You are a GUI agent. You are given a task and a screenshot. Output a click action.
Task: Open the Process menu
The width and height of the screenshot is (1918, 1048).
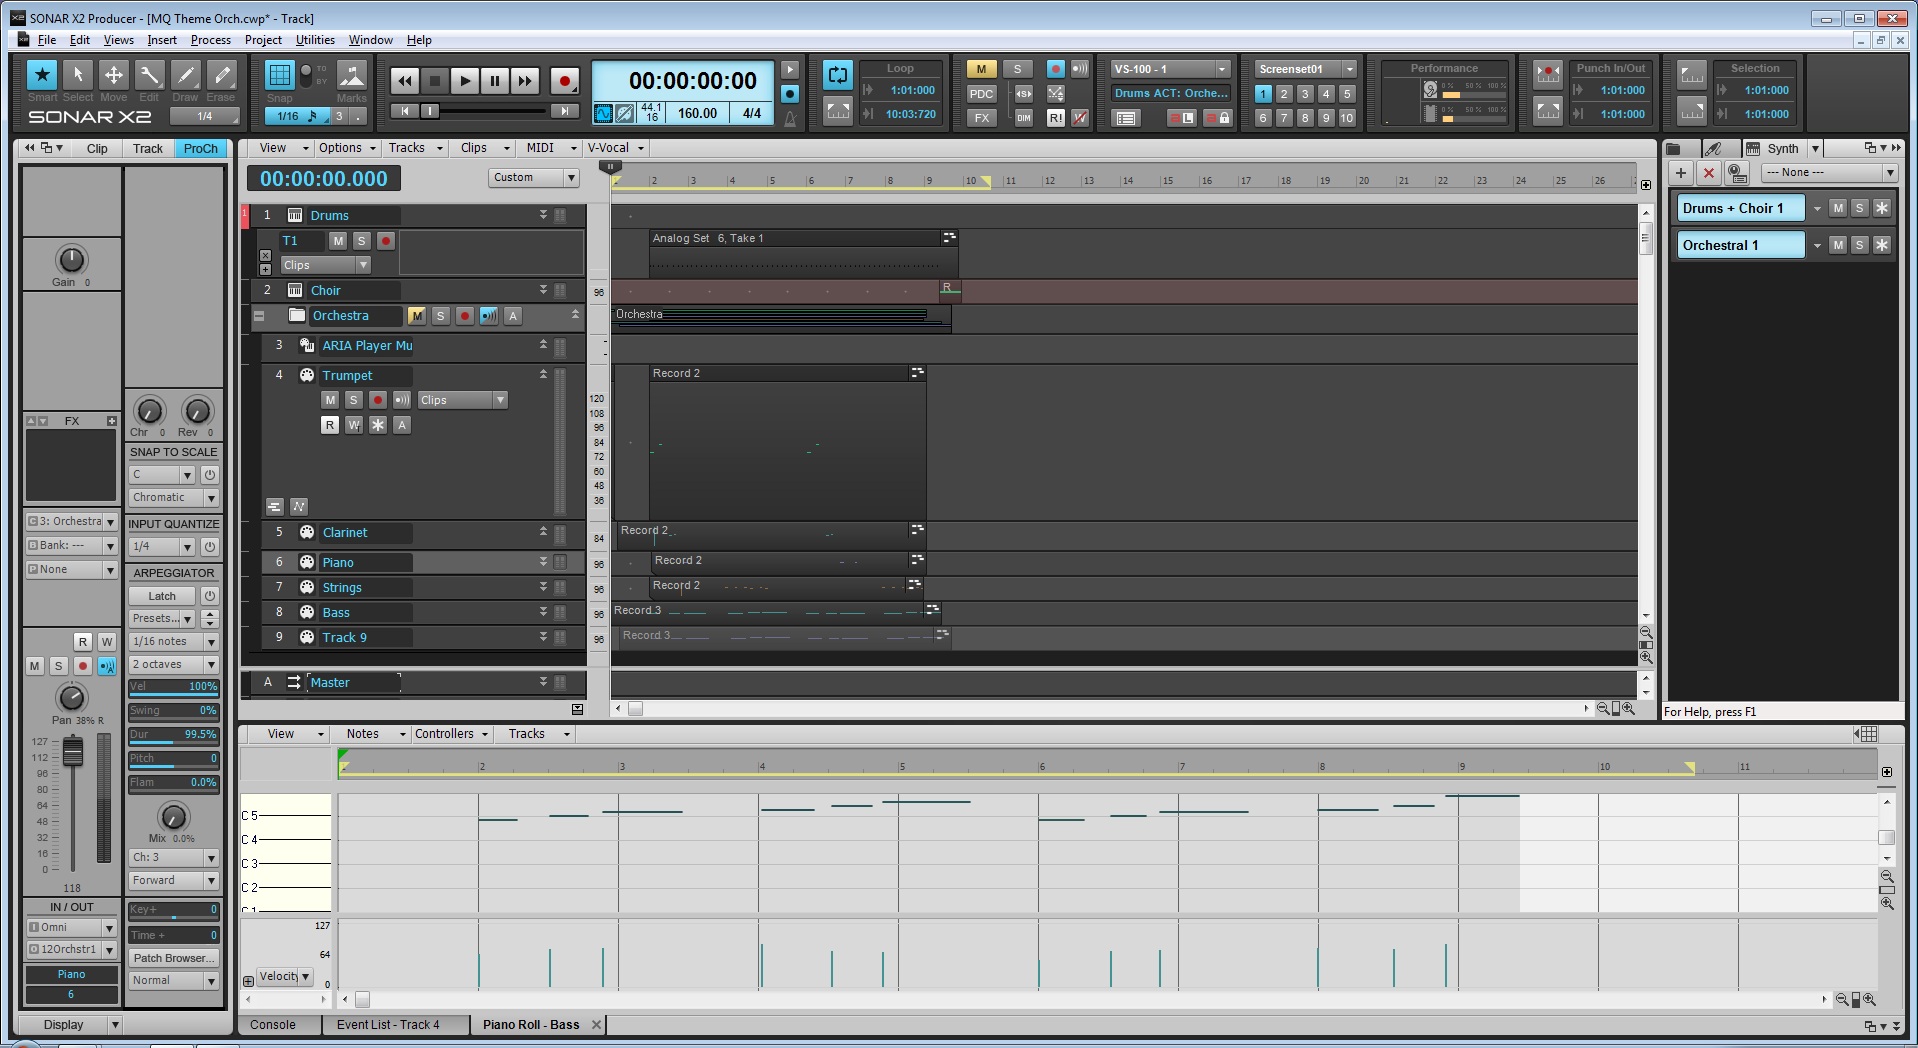tap(210, 40)
